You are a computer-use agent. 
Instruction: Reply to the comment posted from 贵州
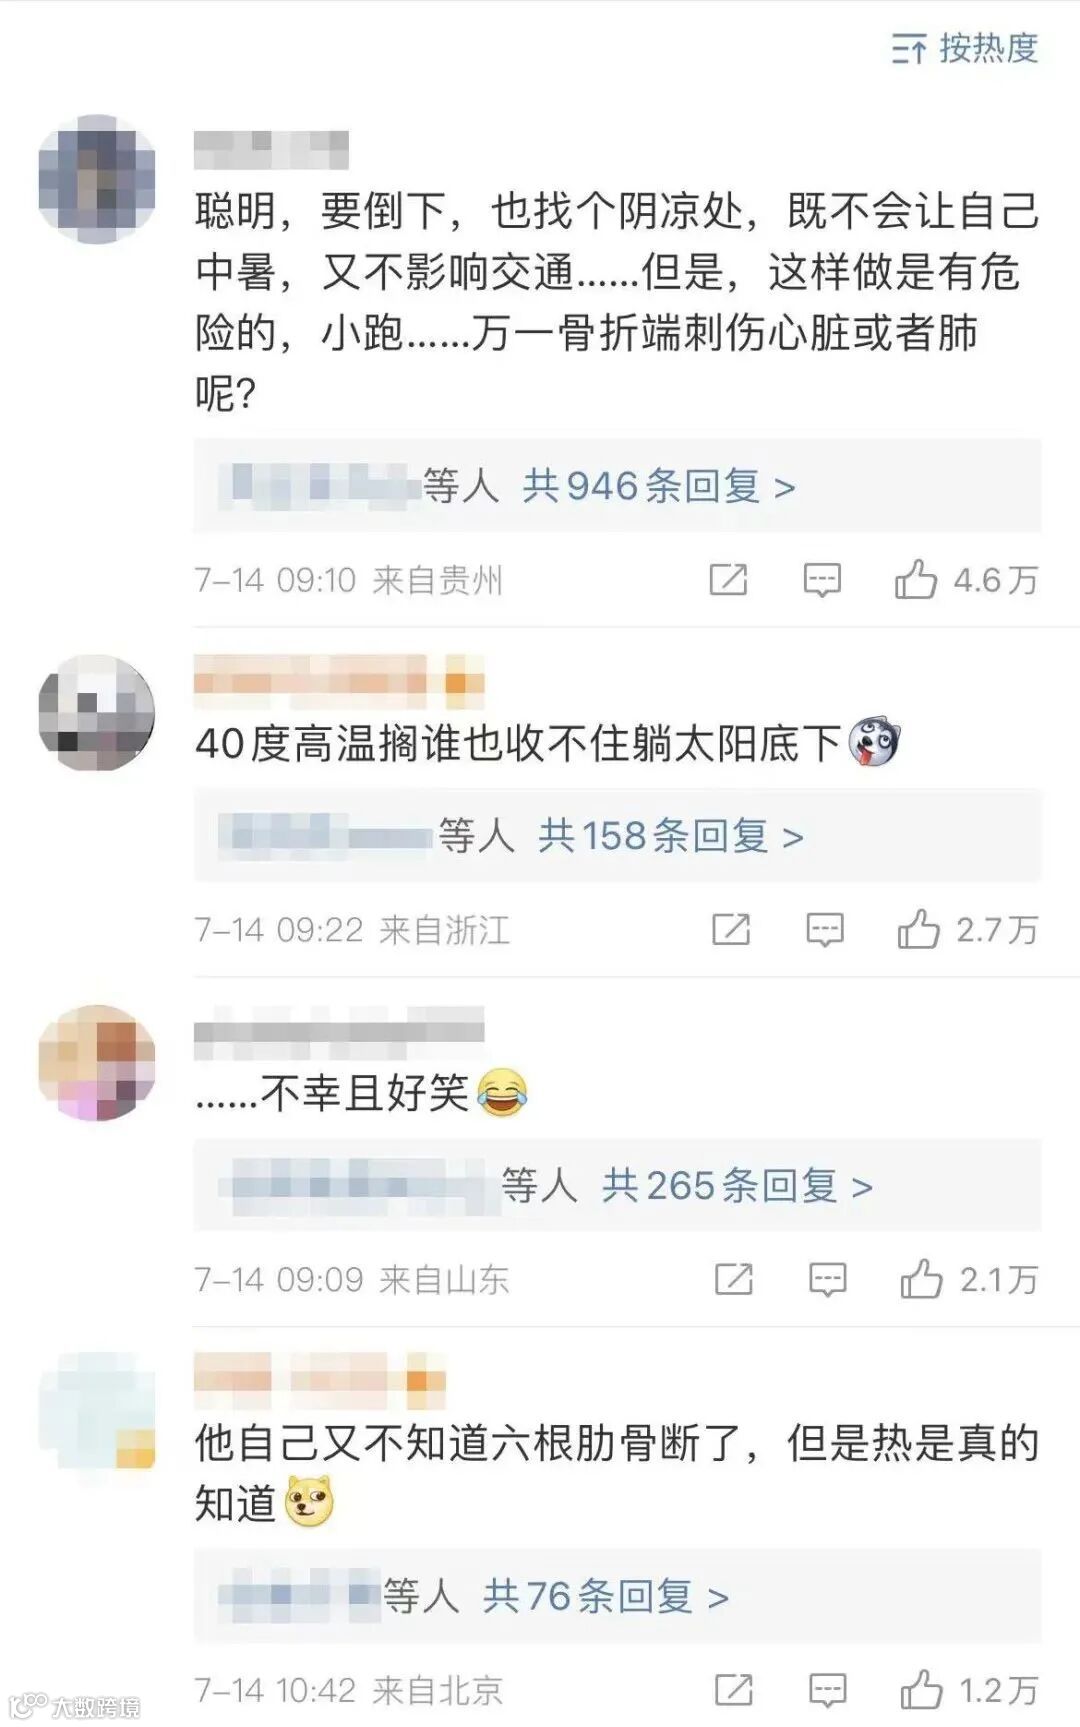[822, 580]
